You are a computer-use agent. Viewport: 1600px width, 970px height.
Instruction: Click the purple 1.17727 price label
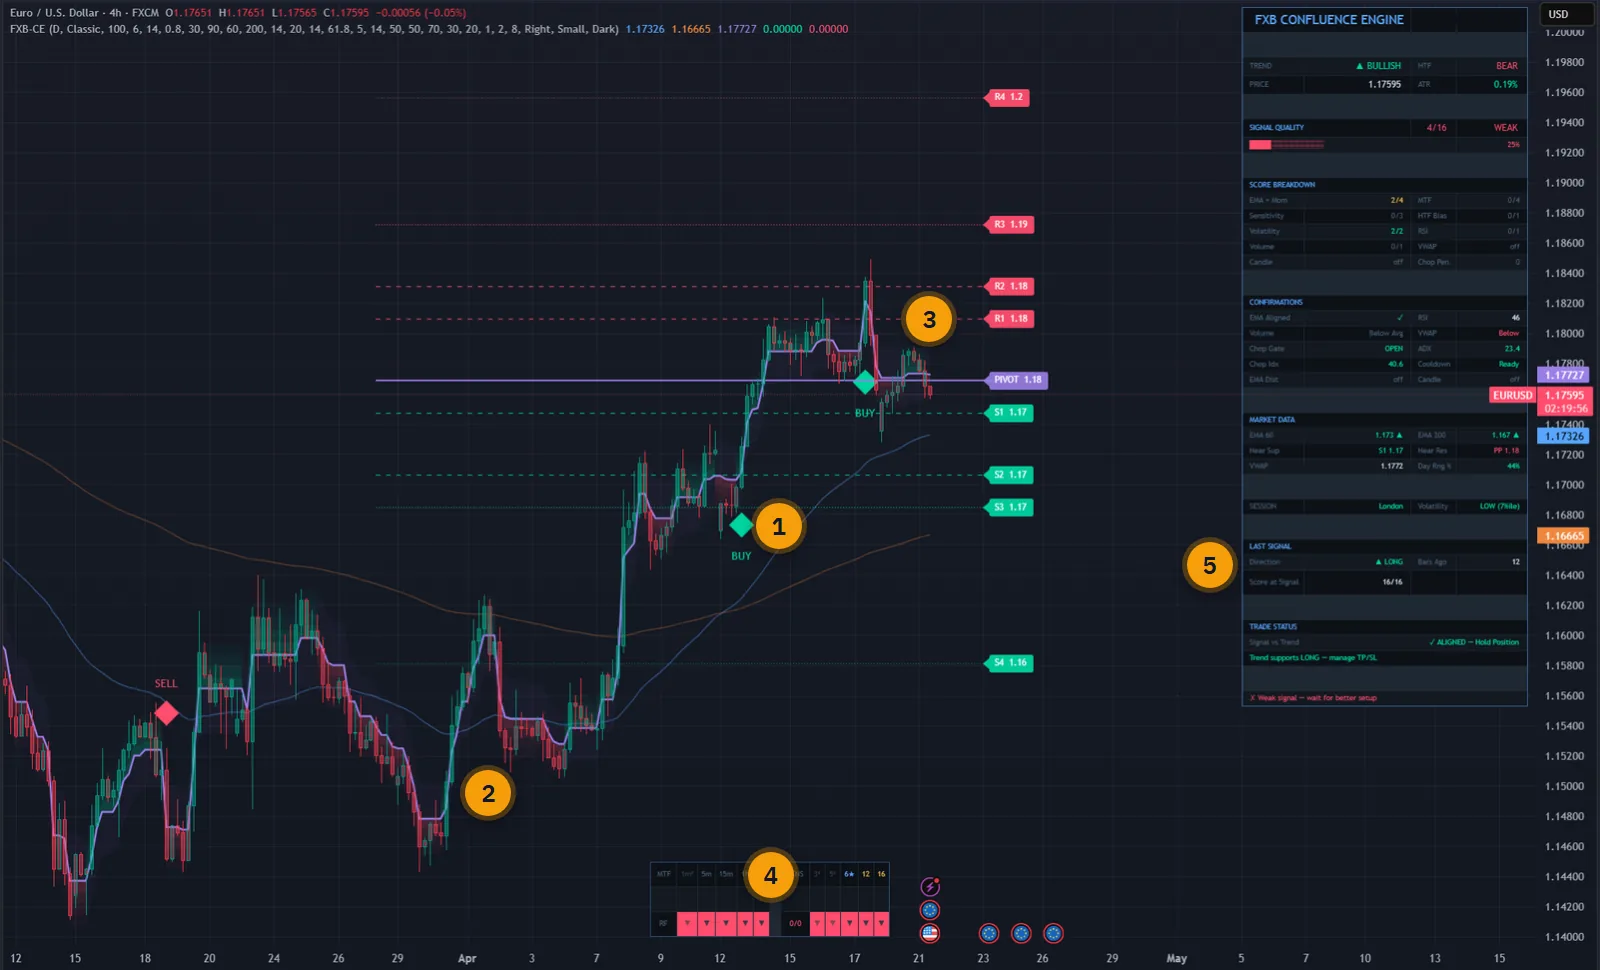1564,375
